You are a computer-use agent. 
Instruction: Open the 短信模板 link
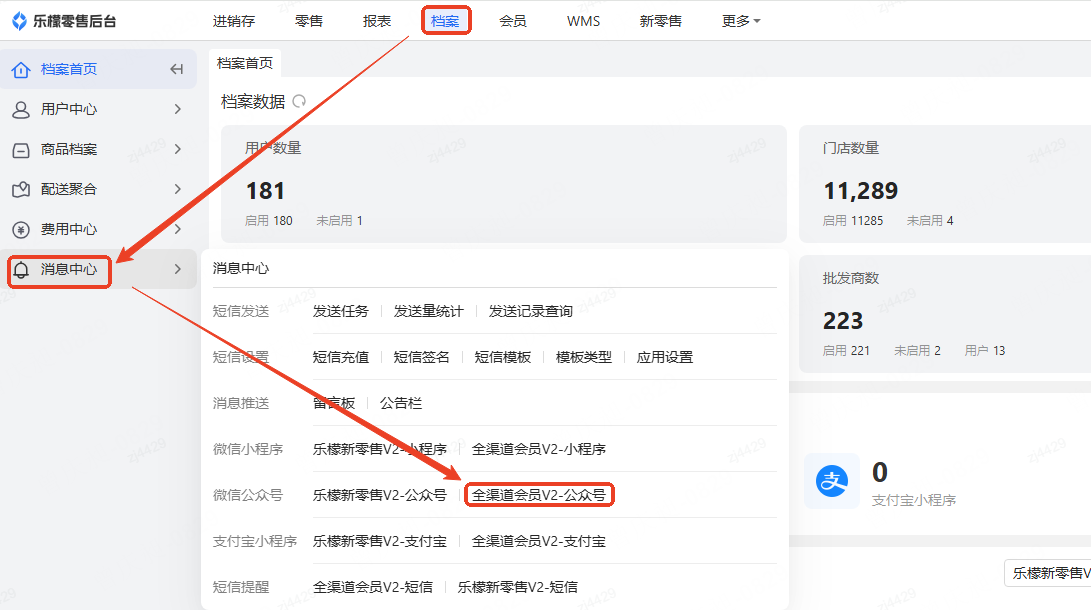coord(502,357)
